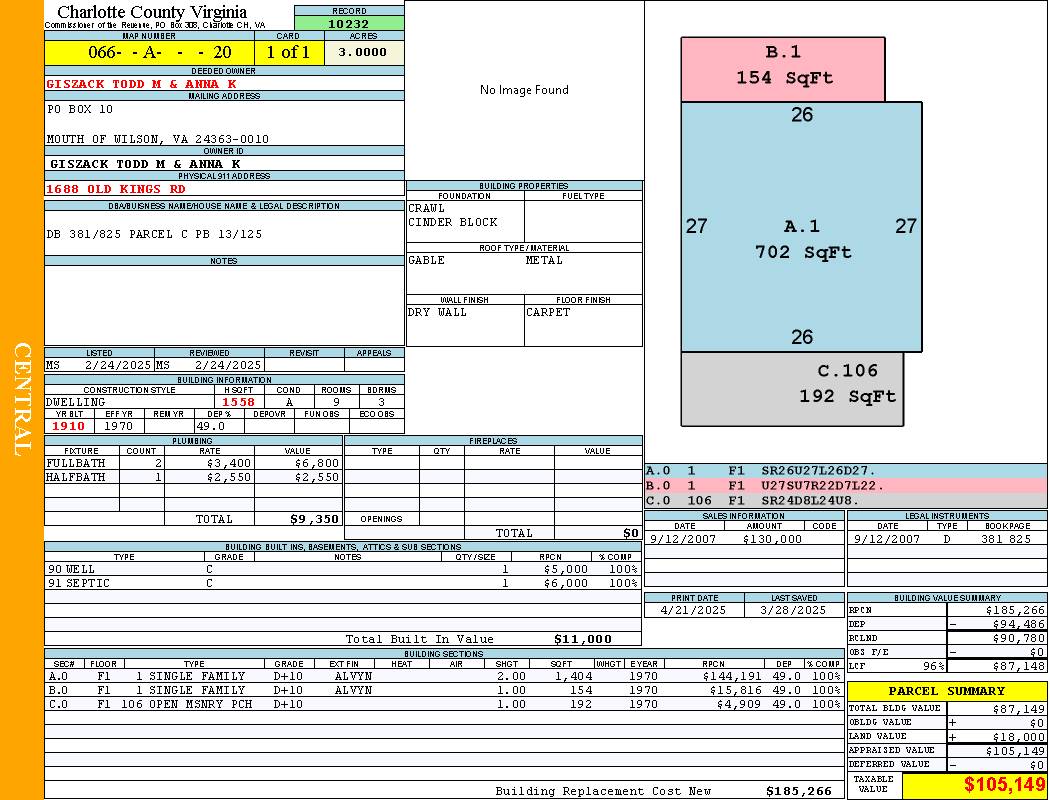1050x800 pixels.
Task: Click HALFBATH plumbing fixture row
Action: coord(193,477)
